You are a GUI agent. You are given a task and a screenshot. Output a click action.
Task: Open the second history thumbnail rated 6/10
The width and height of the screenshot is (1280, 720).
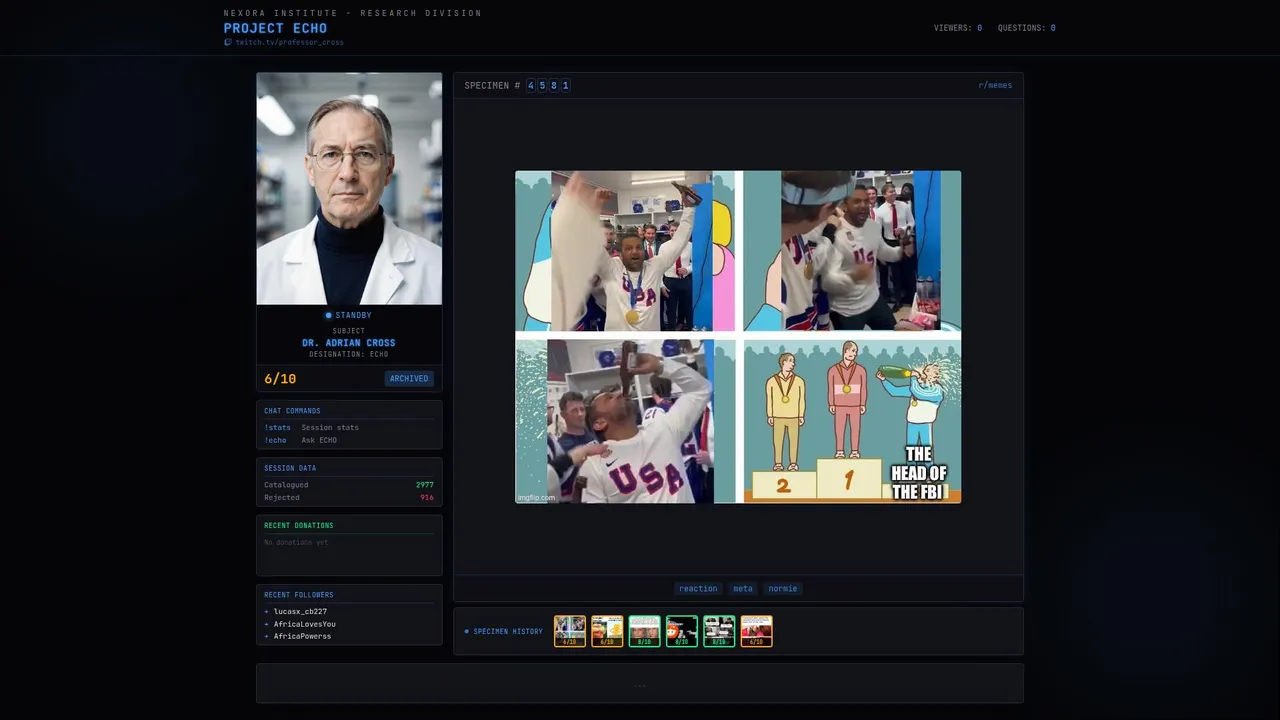click(x=607, y=631)
